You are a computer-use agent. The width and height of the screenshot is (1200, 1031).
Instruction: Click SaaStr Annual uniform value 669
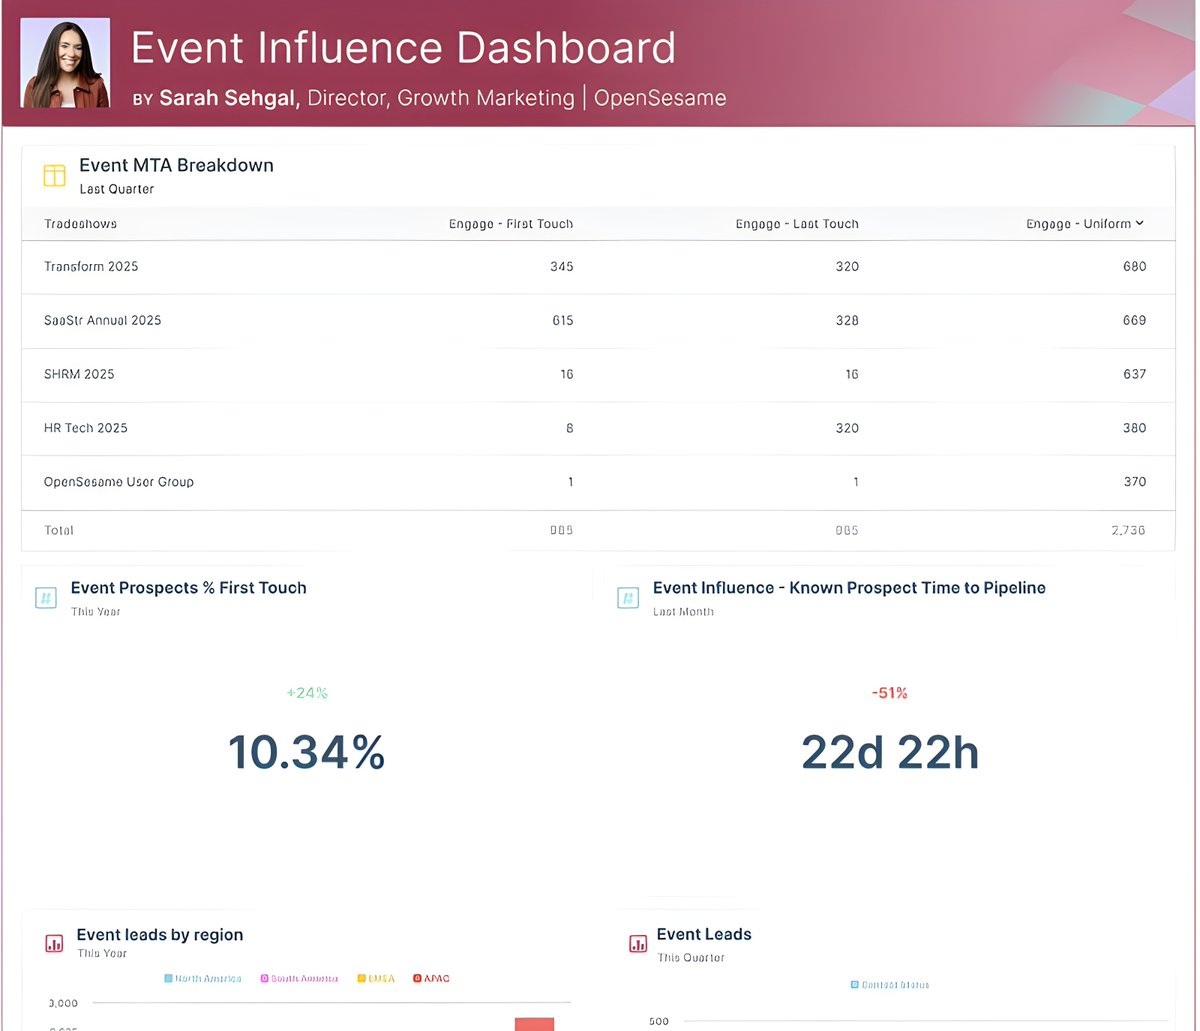[1134, 321]
